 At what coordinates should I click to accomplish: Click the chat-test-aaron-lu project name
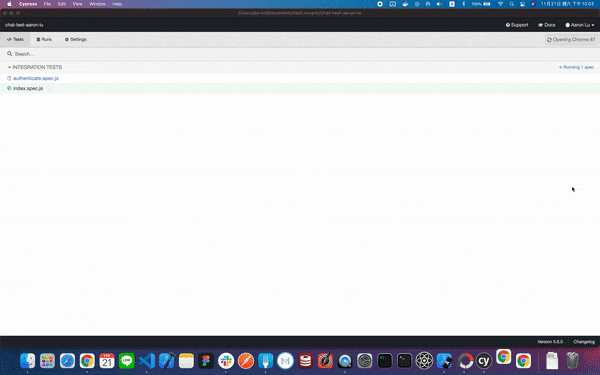[x=24, y=25]
